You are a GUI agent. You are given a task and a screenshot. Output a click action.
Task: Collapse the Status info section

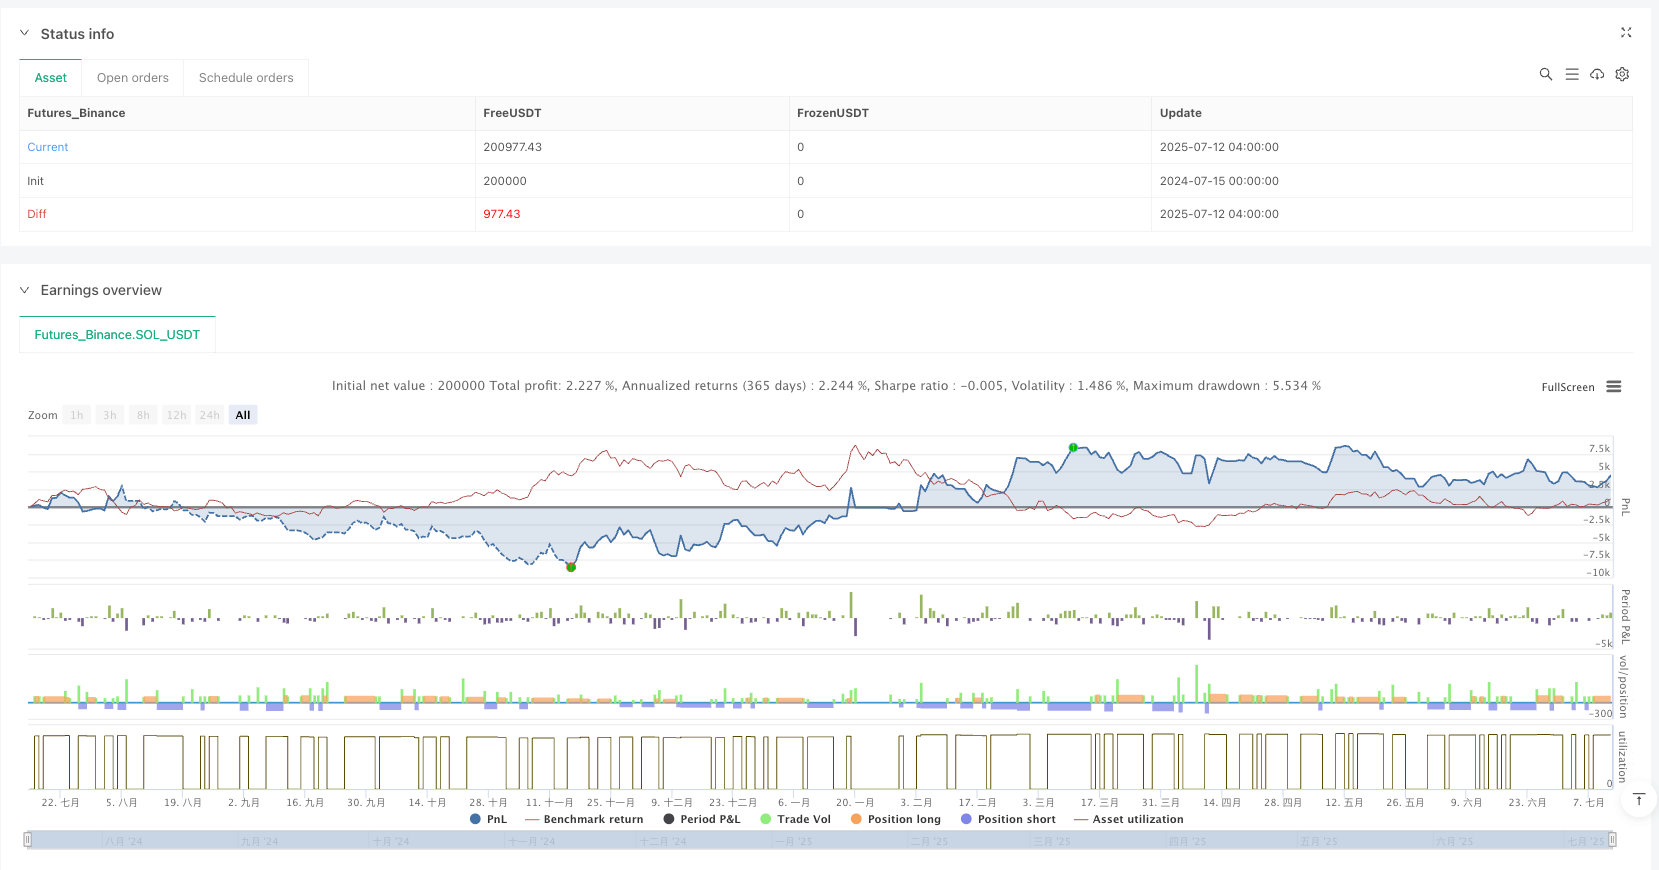click(x=25, y=34)
